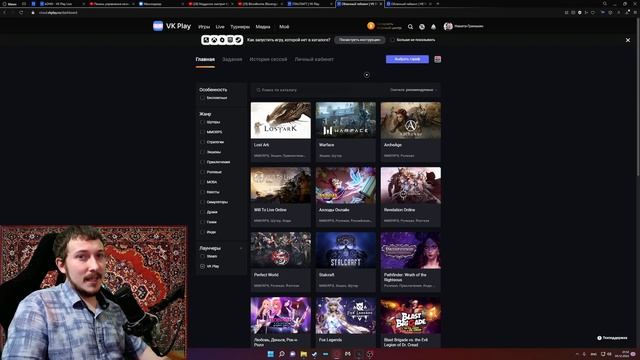Open the Perfect World game card

pos(280,262)
